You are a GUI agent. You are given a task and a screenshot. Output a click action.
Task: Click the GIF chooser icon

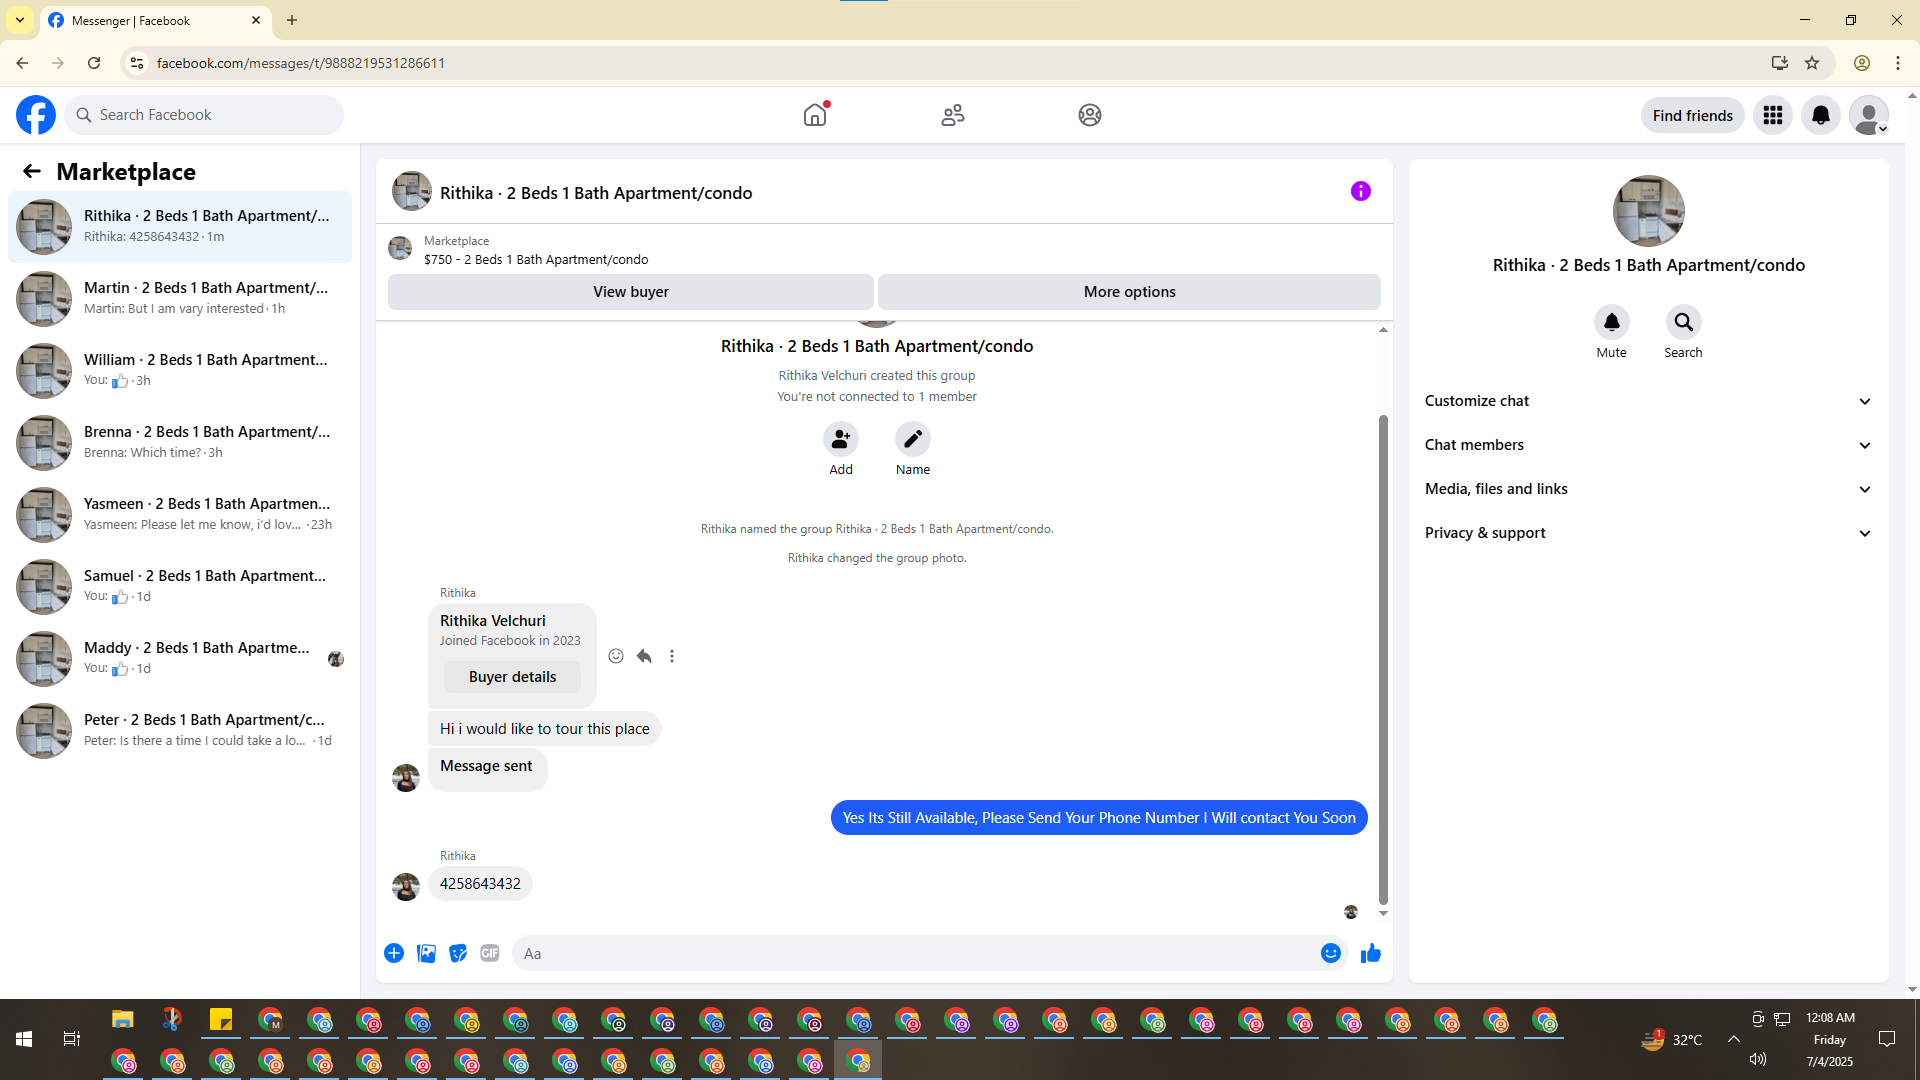pyautogui.click(x=489, y=953)
